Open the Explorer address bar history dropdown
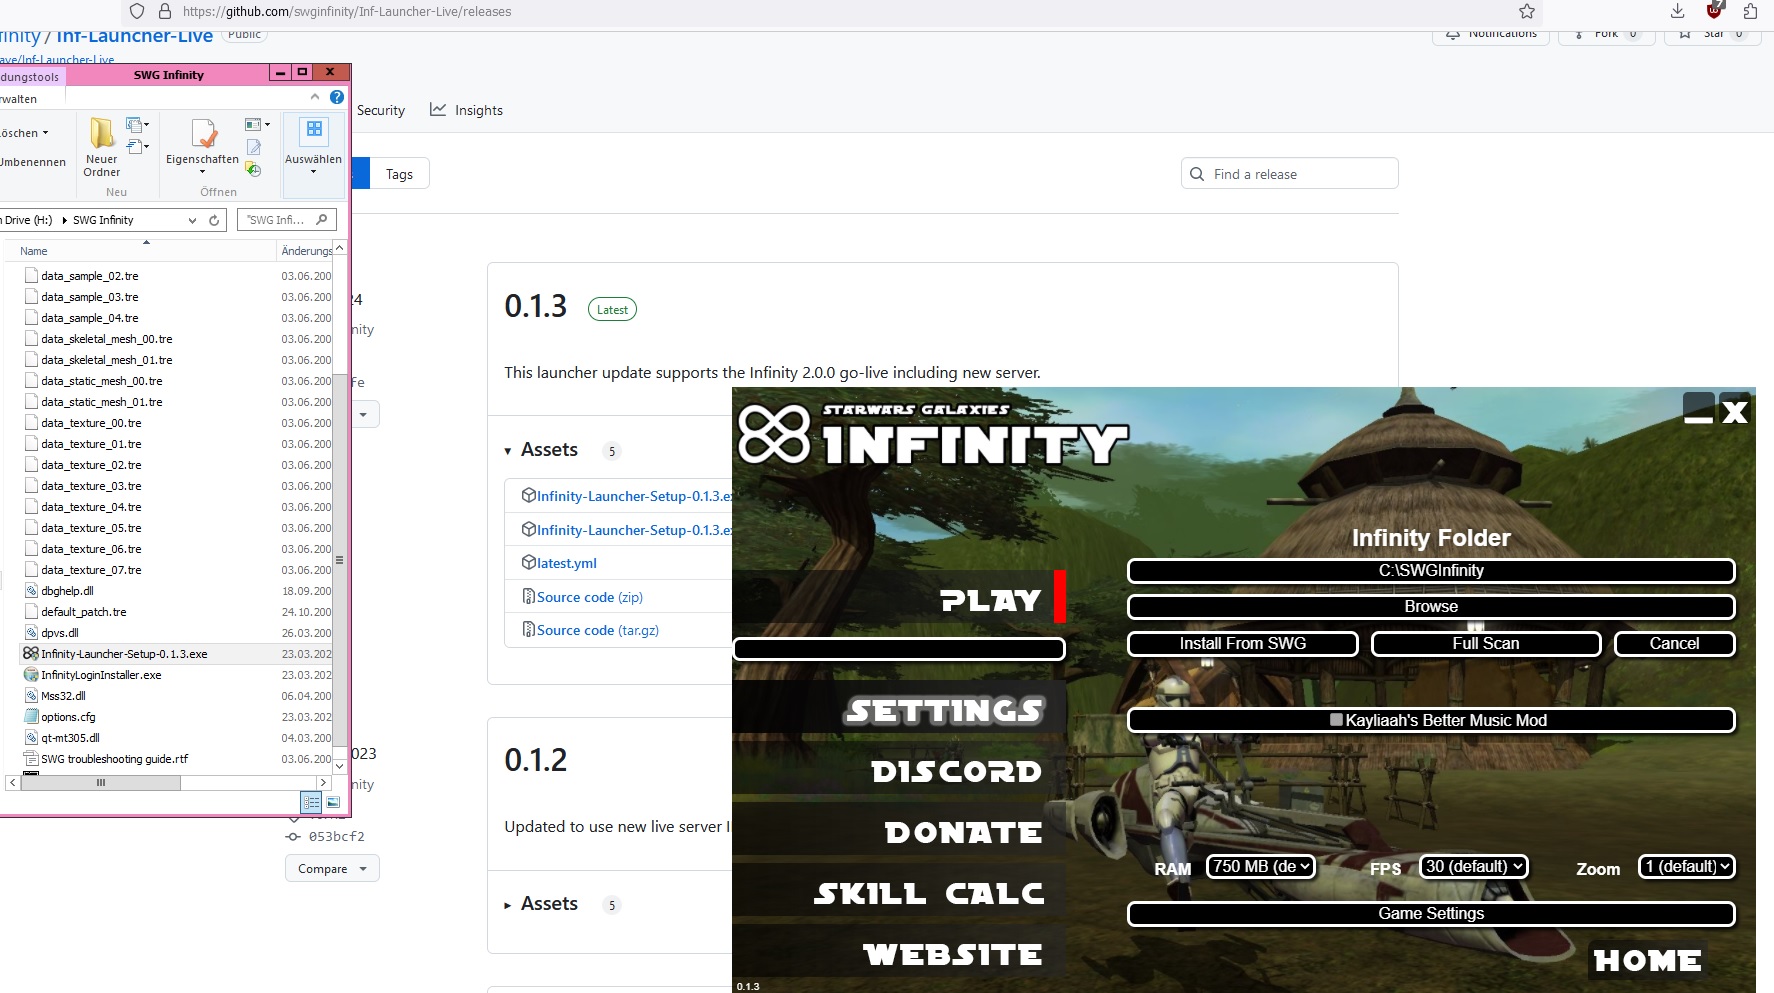 pyautogui.click(x=192, y=220)
